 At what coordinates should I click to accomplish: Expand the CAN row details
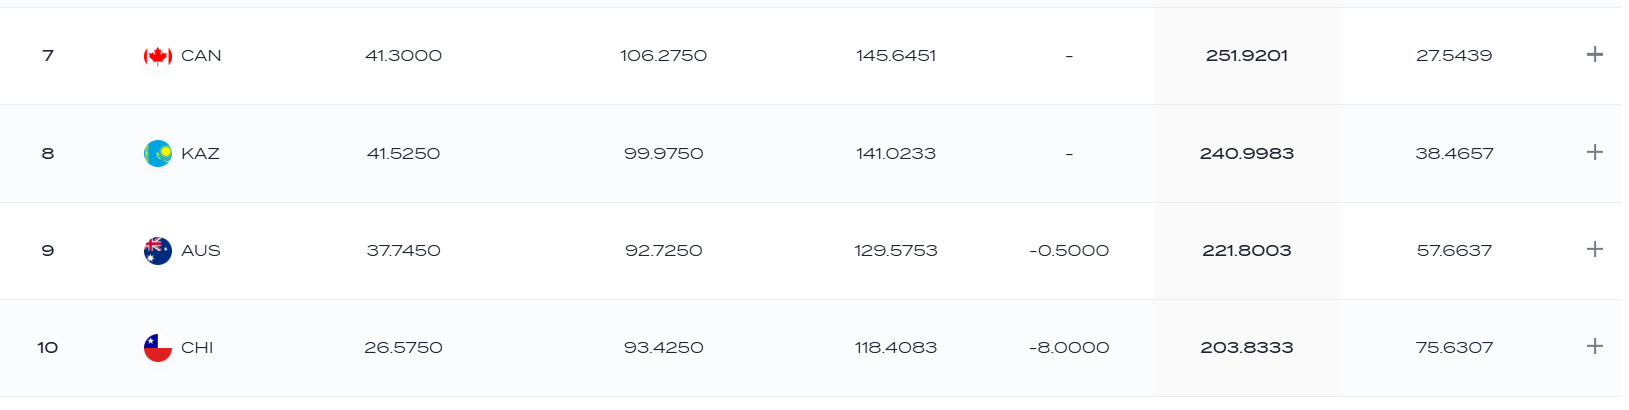pyautogui.click(x=1595, y=55)
